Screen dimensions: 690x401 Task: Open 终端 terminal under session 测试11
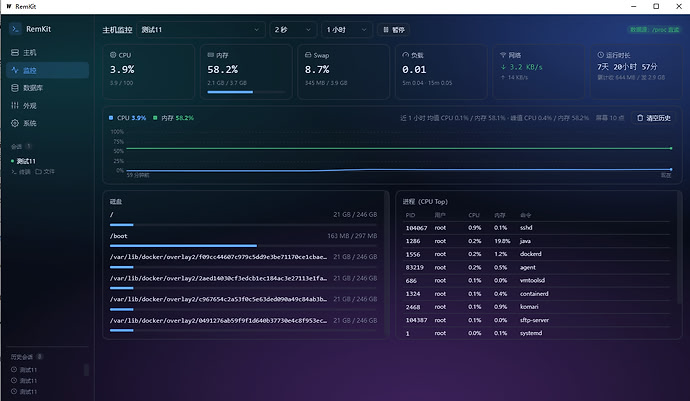[x=22, y=172]
